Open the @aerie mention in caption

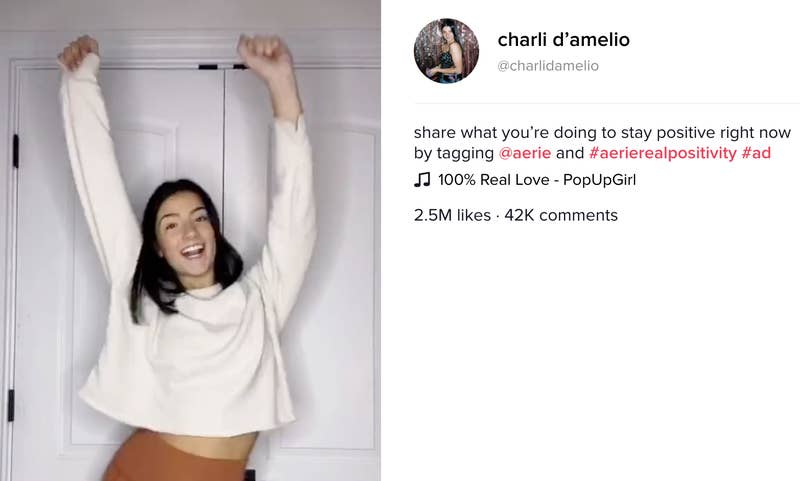point(524,153)
